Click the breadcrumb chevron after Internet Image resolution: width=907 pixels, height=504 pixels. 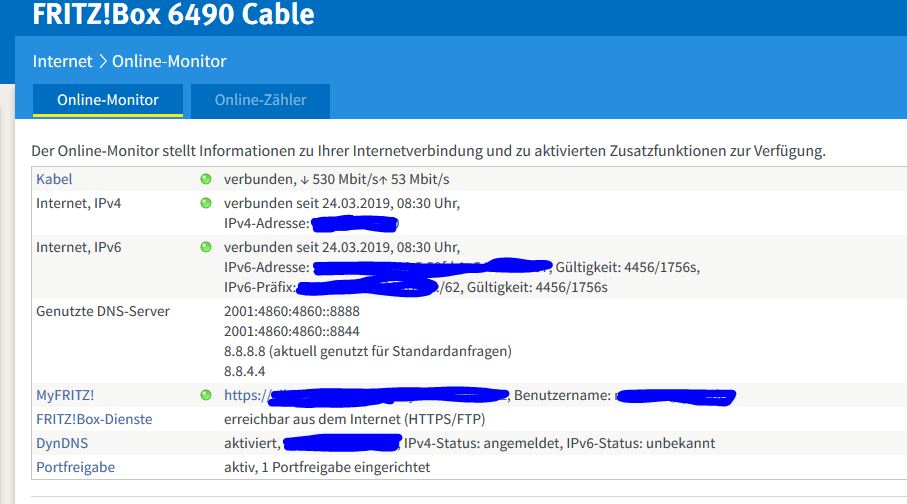(x=102, y=61)
